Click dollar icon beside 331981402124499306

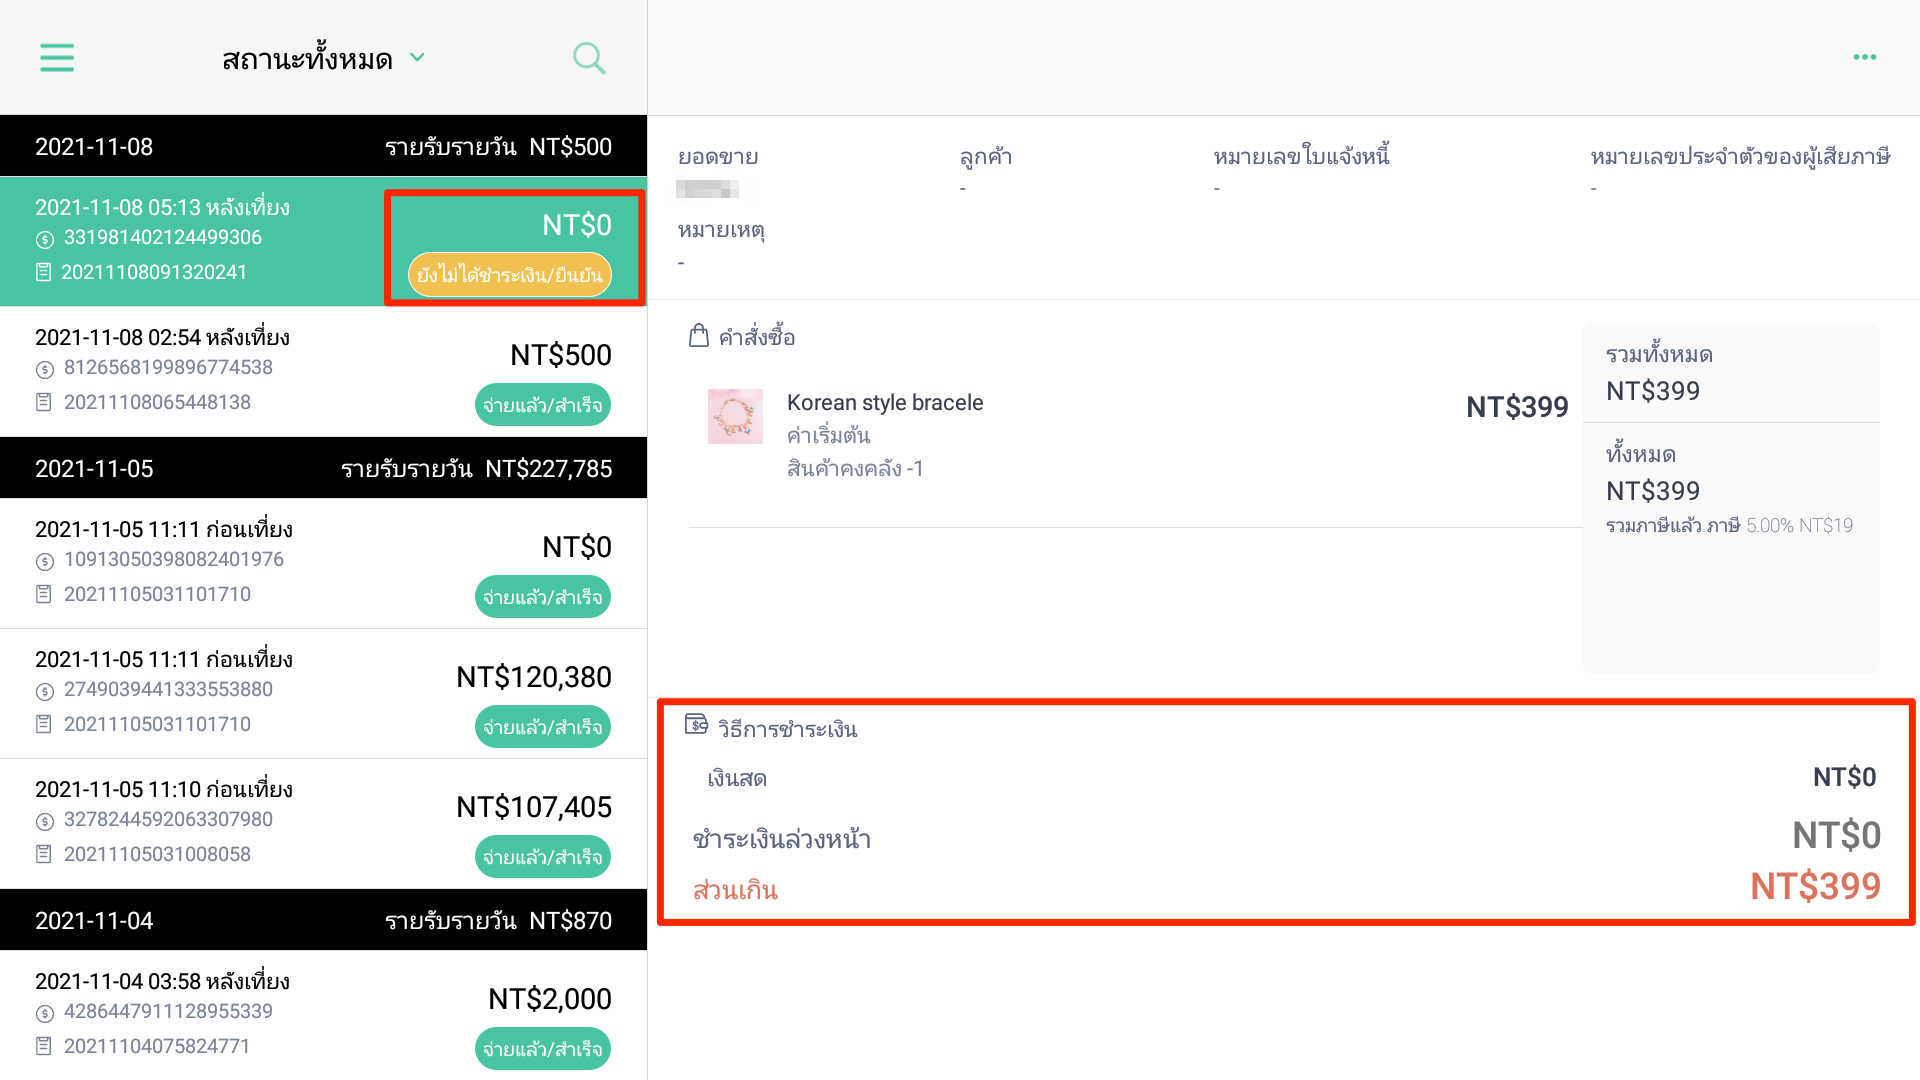[x=45, y=239]
